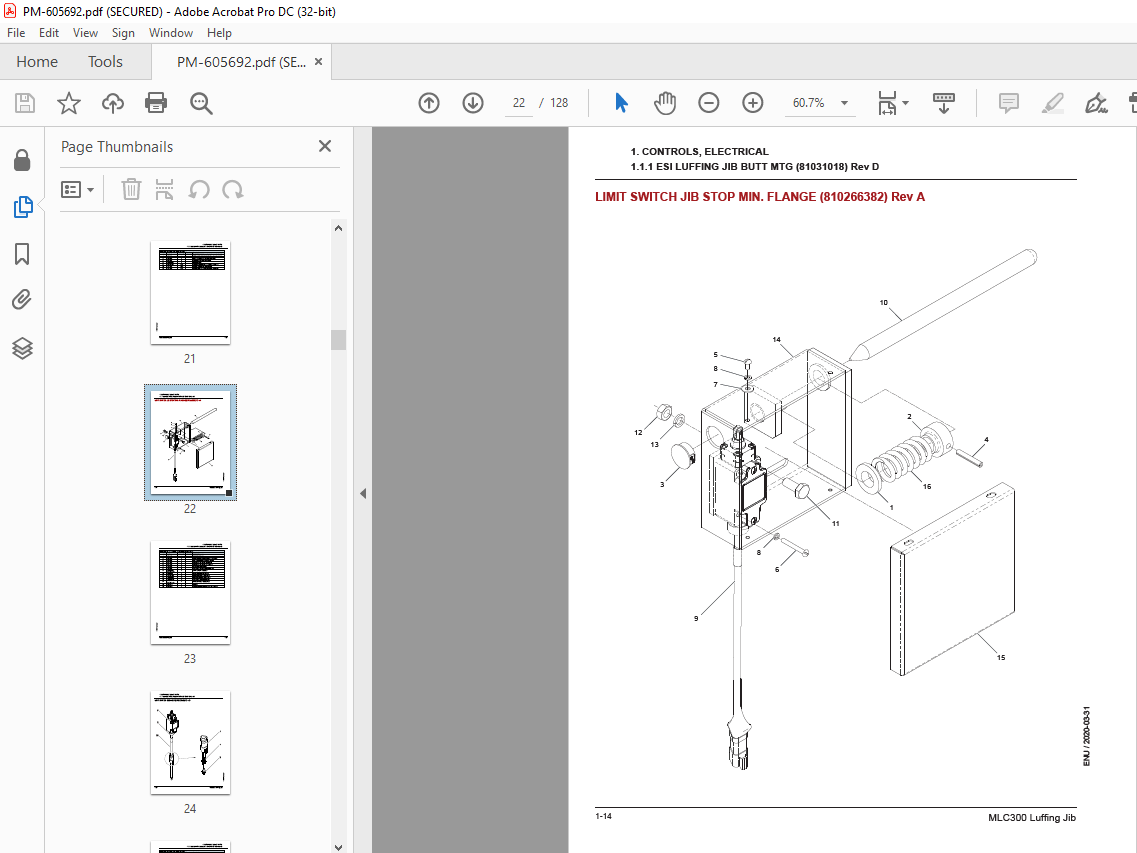
Task: Open the View menu
Action: pyautogui.click(x=85, y=33)
